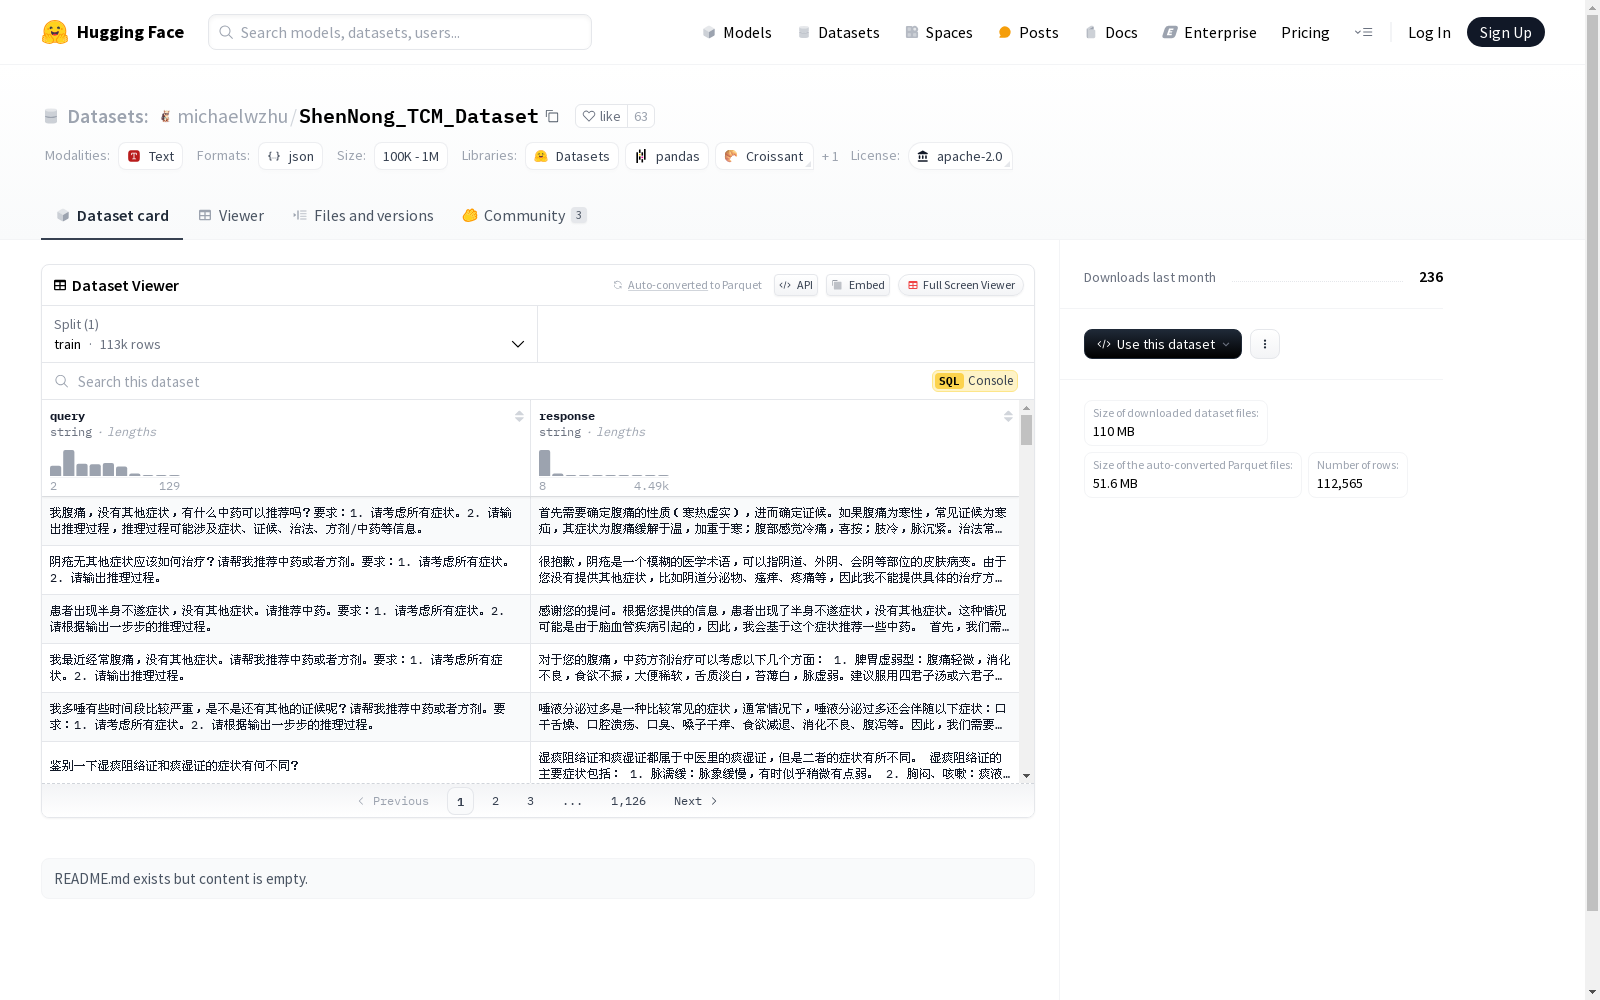
Task: Open the navigation overflow menu icon
Action: click(x=1363, y=32)
